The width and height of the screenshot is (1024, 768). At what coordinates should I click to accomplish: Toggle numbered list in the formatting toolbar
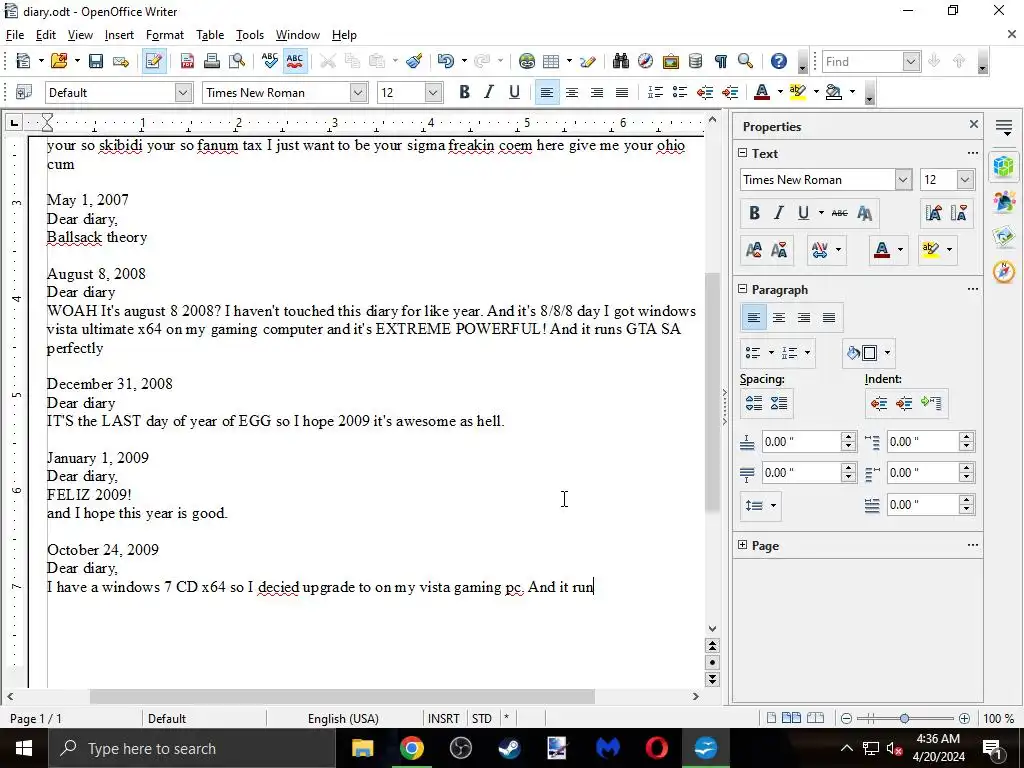[x=655, y=93]
